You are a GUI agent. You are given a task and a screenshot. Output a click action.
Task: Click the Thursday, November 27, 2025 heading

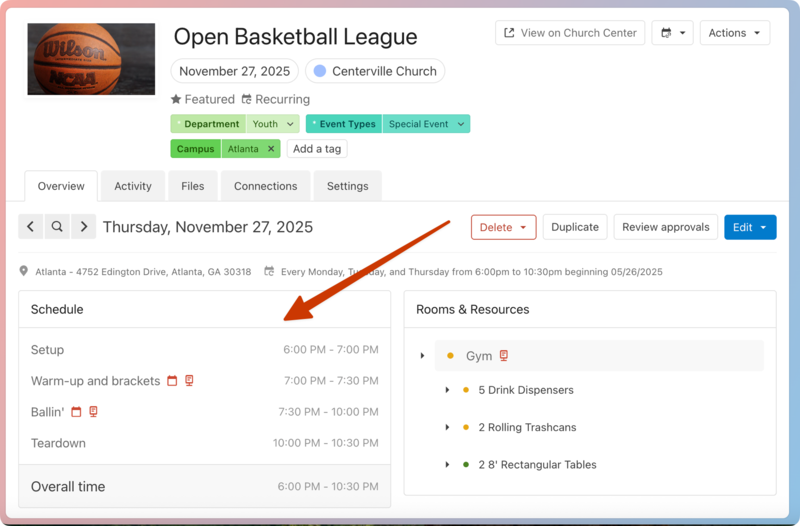[x=208, y=227]
